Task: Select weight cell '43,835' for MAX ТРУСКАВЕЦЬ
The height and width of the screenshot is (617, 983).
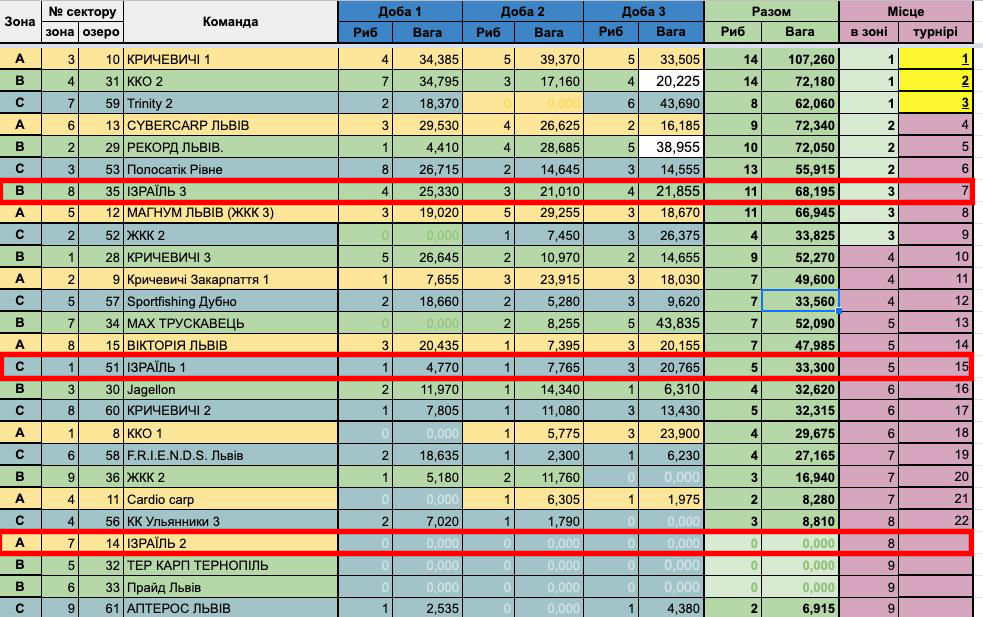Action: click(671, 323)
